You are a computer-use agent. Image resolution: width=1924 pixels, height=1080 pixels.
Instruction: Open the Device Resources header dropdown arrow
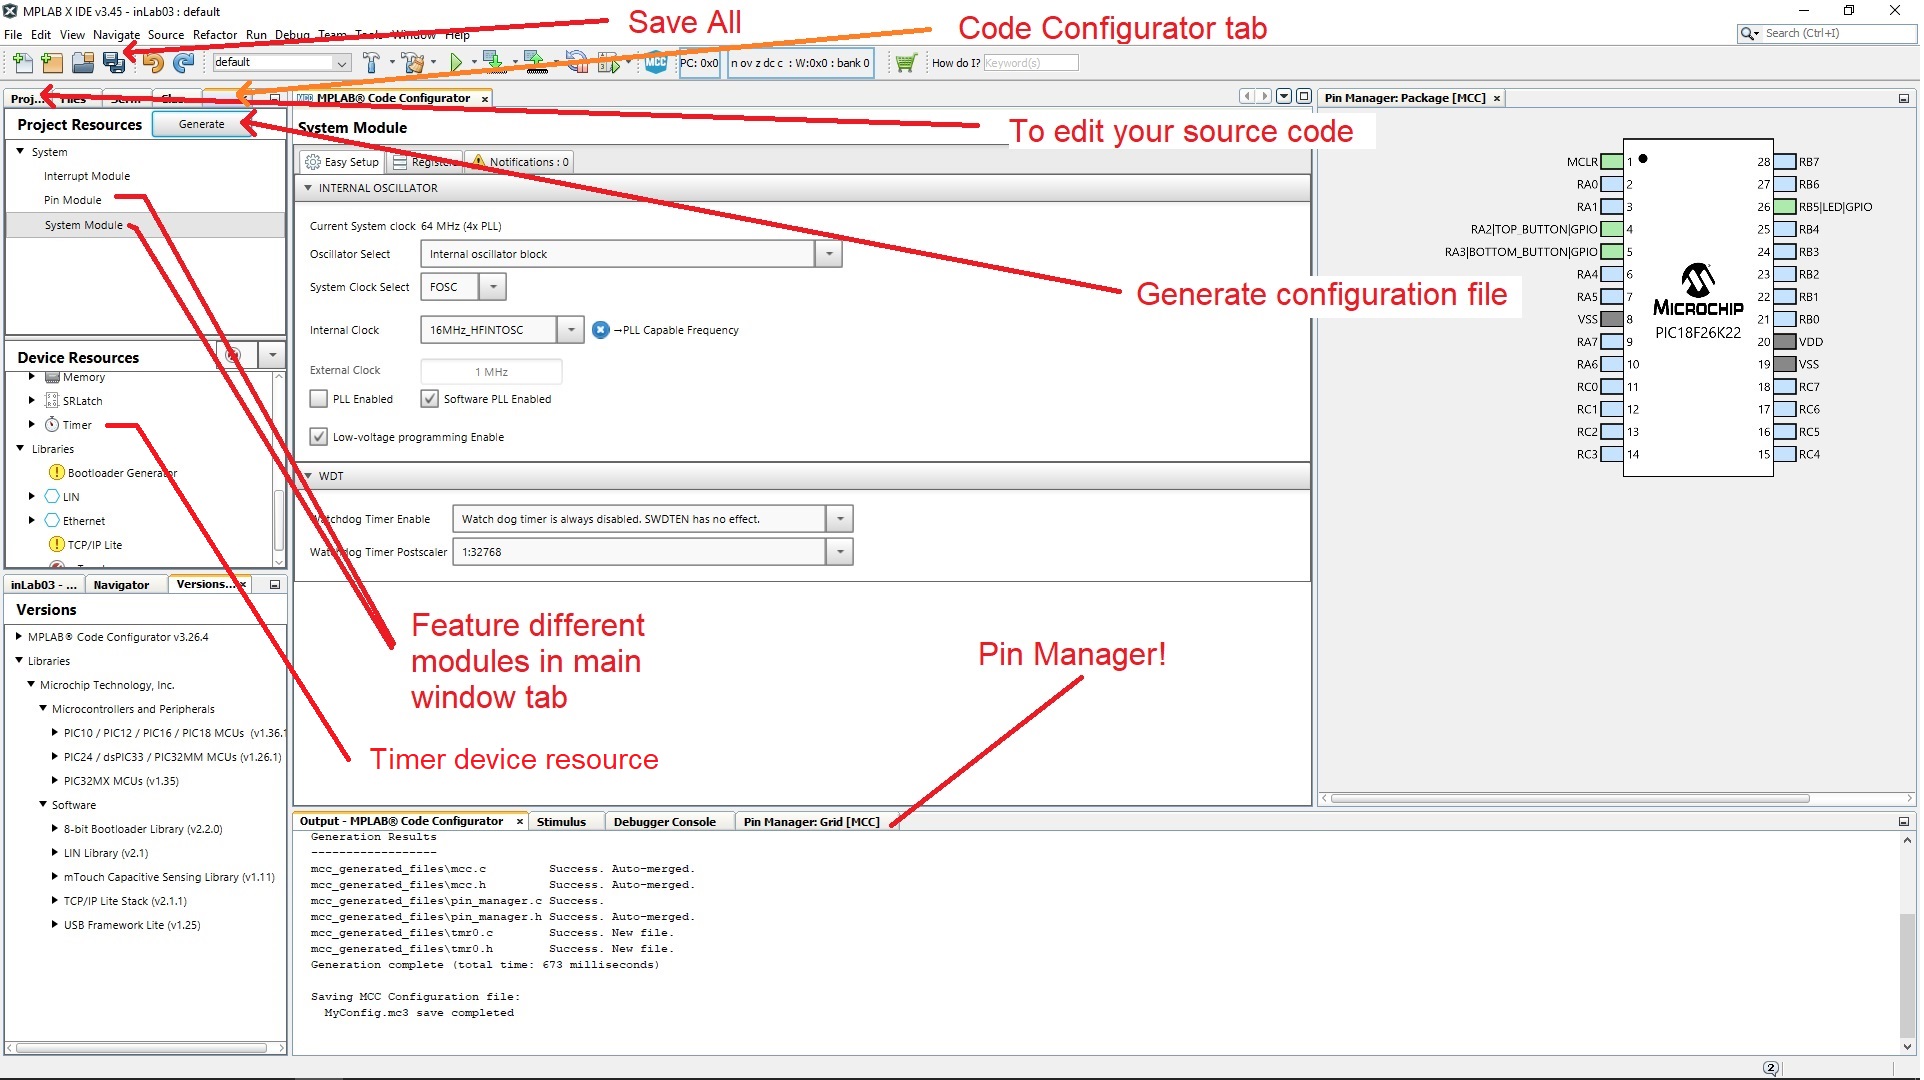[272, 356]
